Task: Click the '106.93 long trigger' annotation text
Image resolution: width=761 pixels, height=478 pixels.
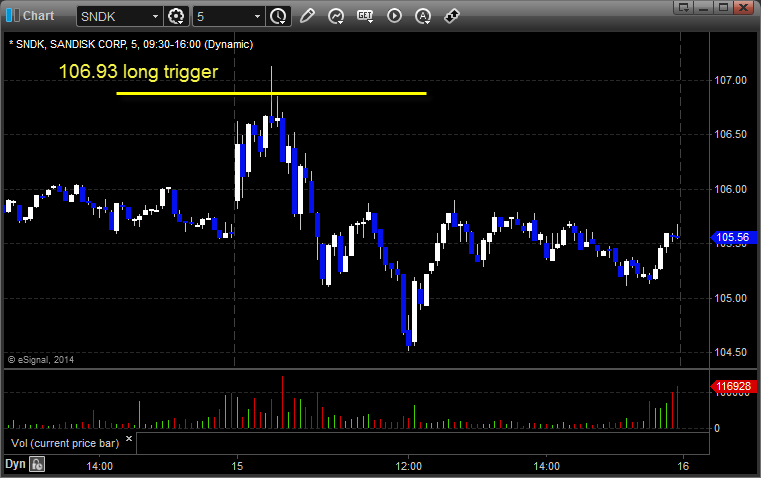Action: 138,72
